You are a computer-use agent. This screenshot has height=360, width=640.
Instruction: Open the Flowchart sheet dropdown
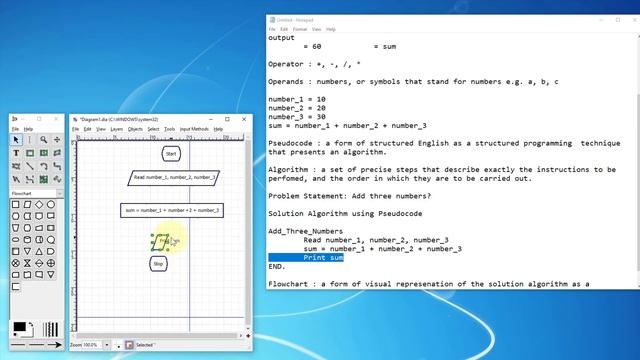pos(60,193)
